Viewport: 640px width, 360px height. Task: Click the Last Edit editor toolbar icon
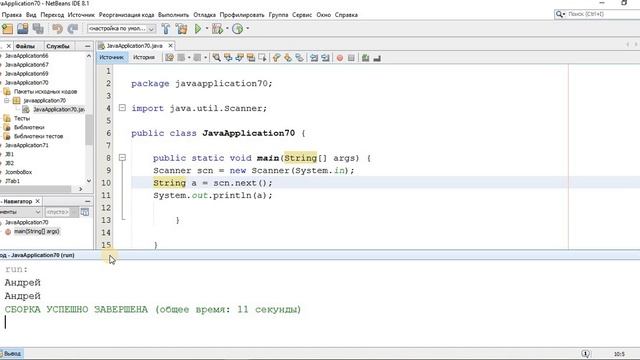169,58
